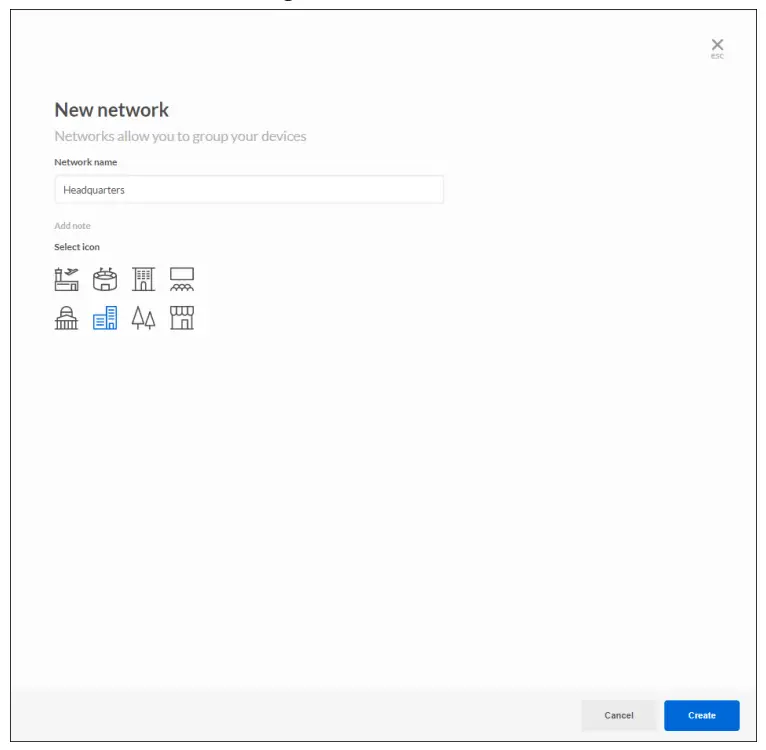Viewport: 766px width, 750px height.
Task: Click the New network heading
Action: coord(111,110)
